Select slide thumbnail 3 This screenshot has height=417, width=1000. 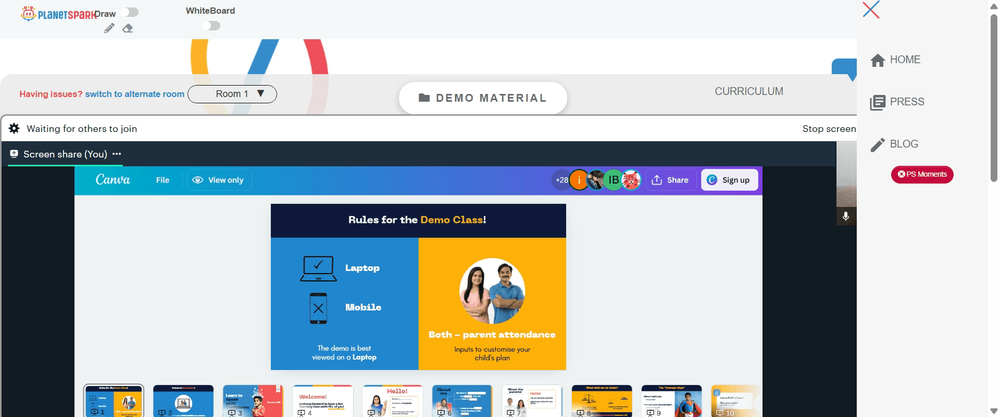(253, 400)
